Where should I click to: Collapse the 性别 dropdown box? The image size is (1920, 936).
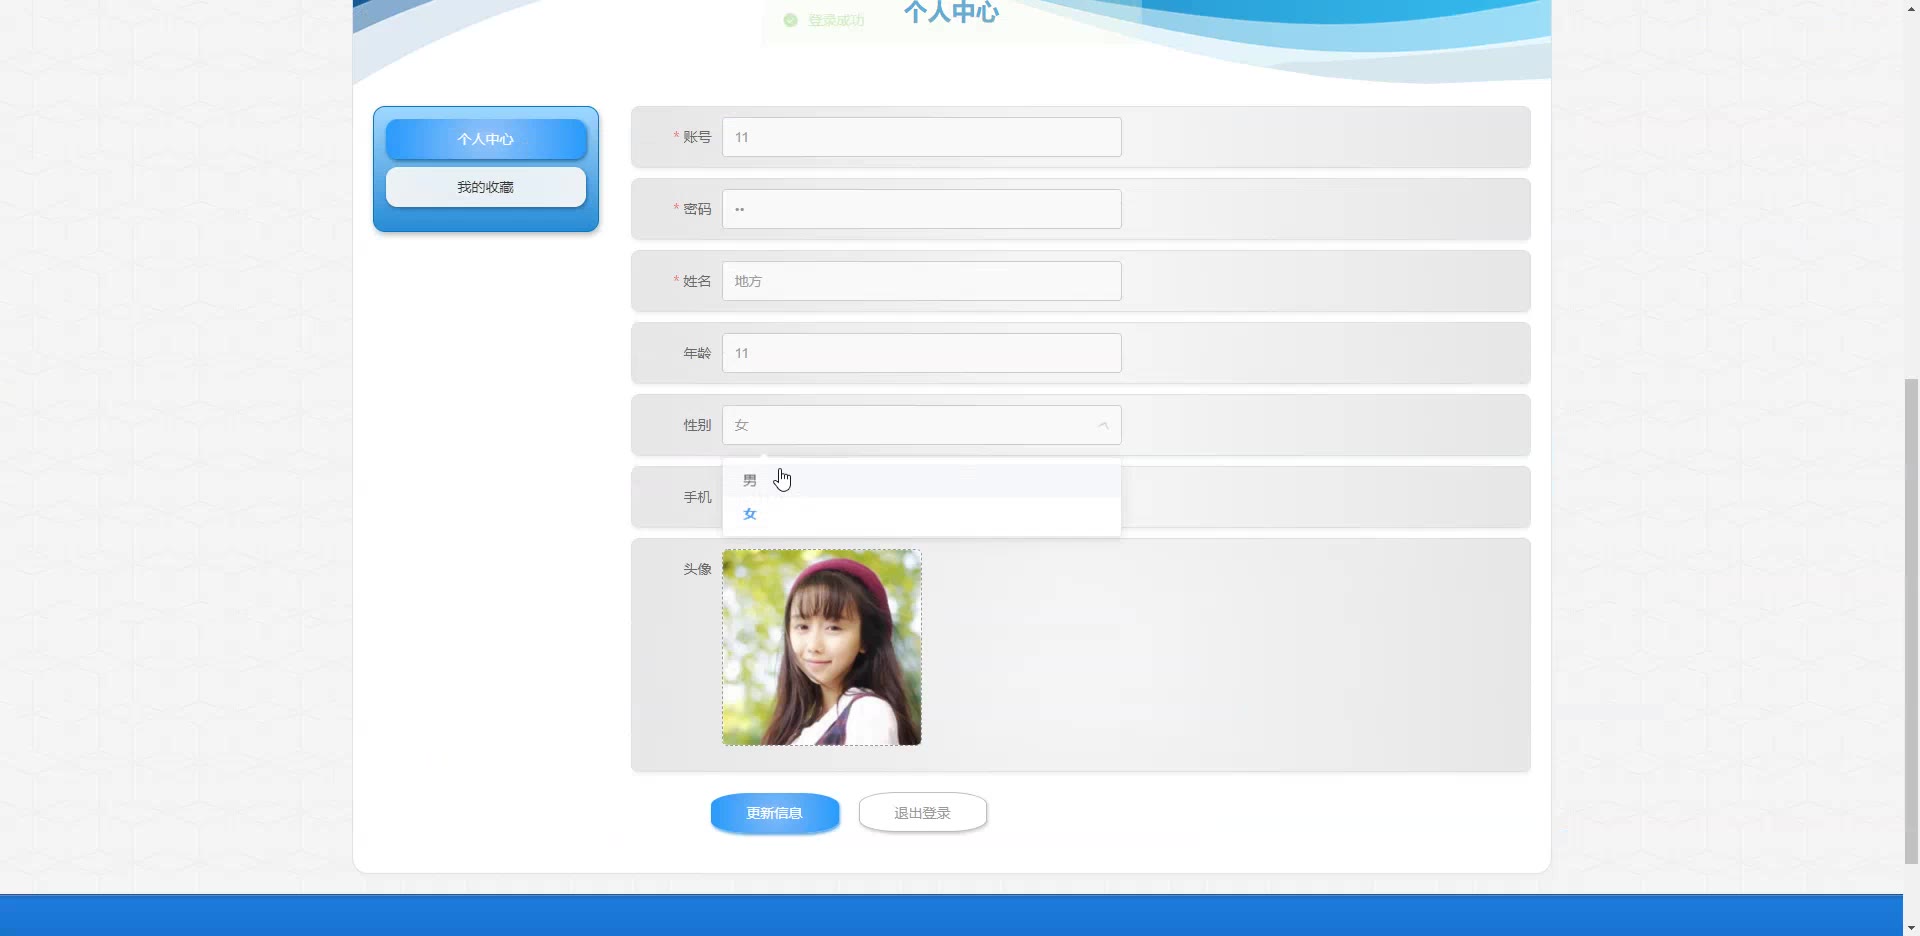point(921,425)
